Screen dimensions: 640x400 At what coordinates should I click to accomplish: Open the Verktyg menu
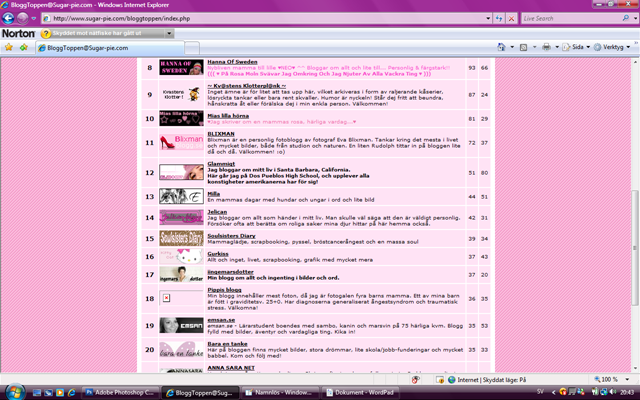[611, 47]
